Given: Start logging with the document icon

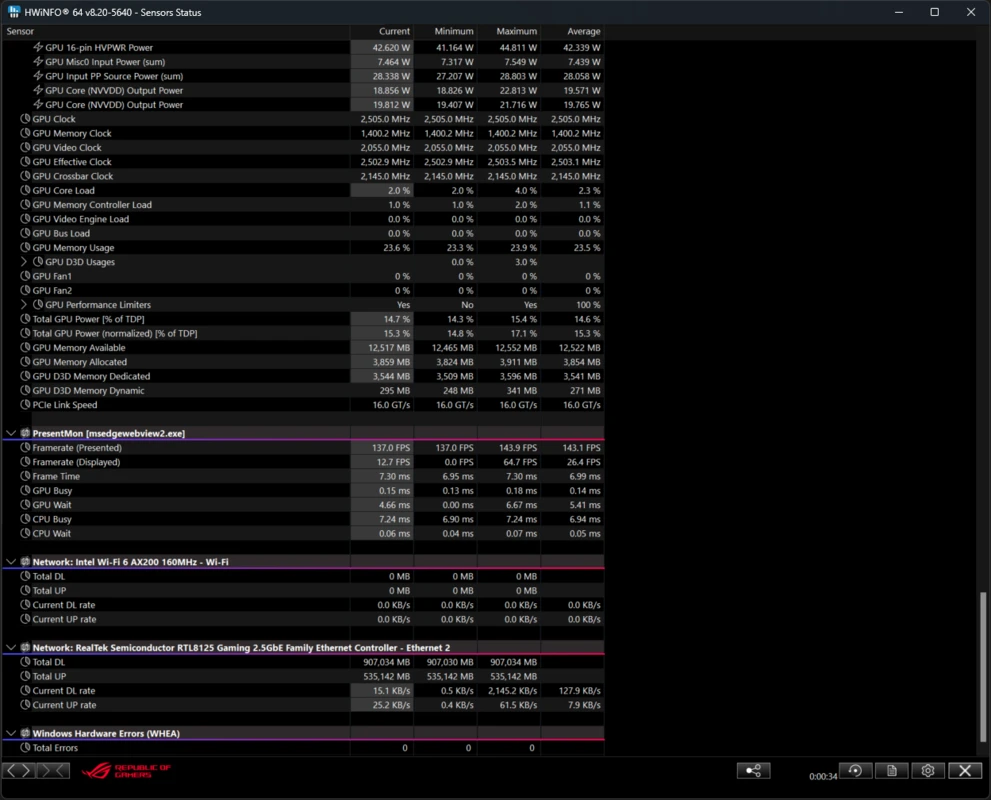Looking at the screenshot, I should click(892, 770).
